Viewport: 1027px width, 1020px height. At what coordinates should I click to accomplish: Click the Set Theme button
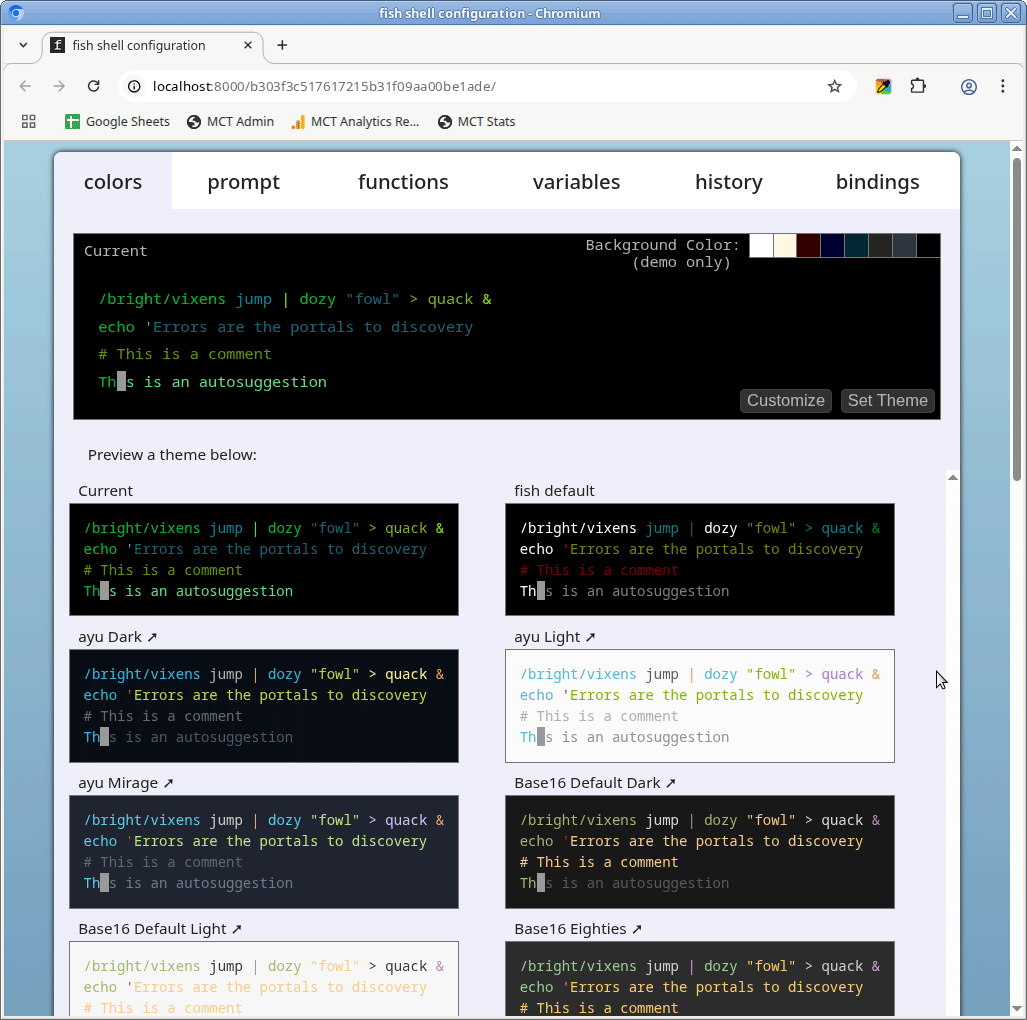[887, 401]
